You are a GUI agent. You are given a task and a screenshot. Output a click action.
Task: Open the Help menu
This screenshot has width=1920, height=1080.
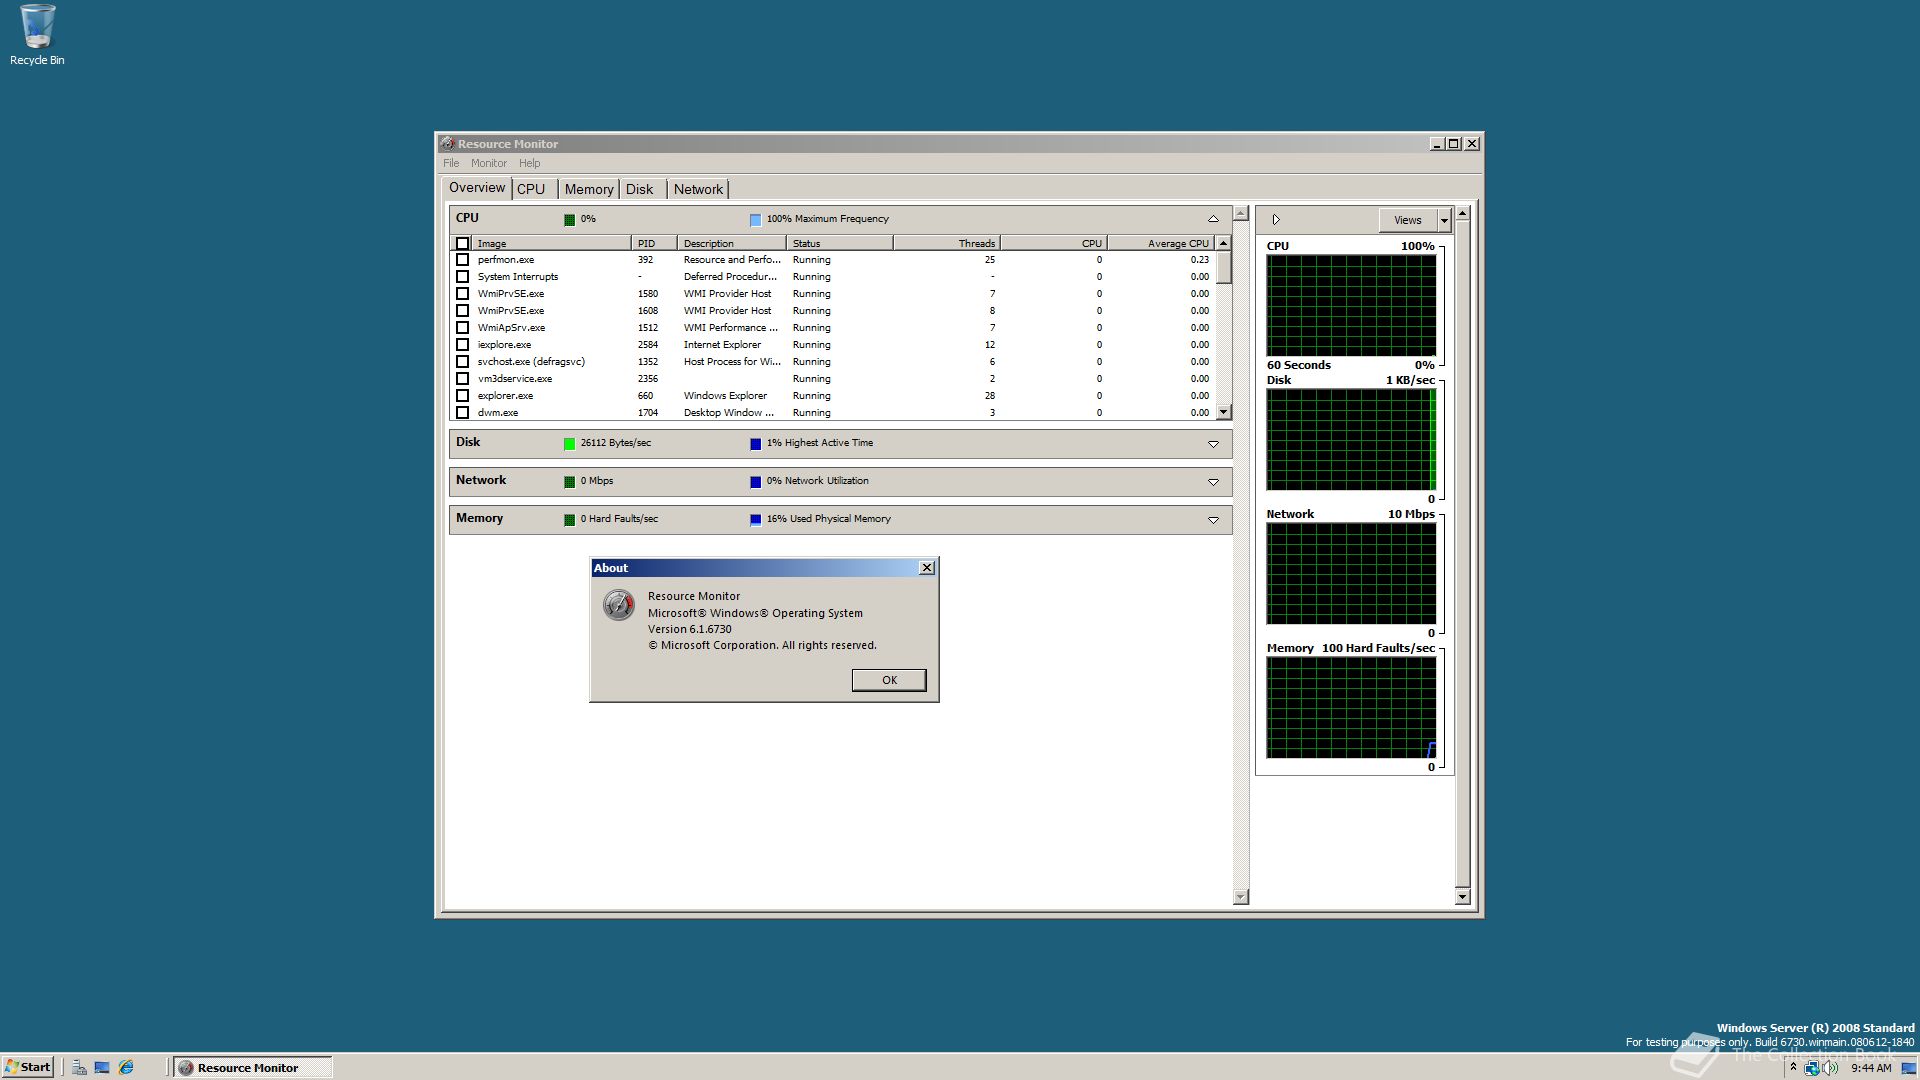[529, 163]
